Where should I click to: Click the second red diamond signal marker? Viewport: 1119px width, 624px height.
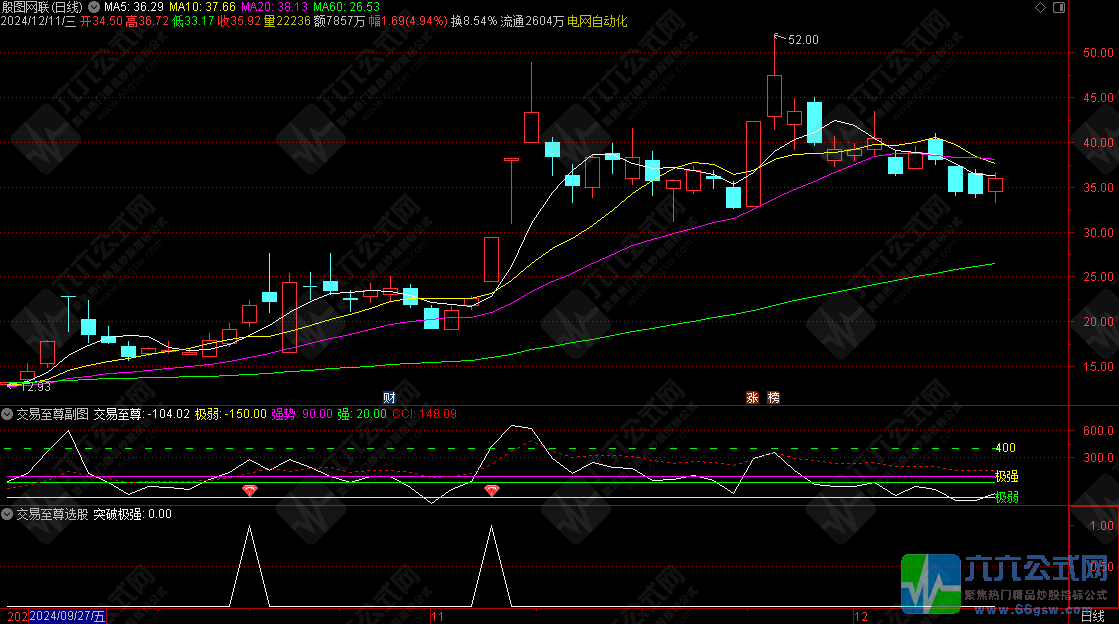tap(491, 490)
